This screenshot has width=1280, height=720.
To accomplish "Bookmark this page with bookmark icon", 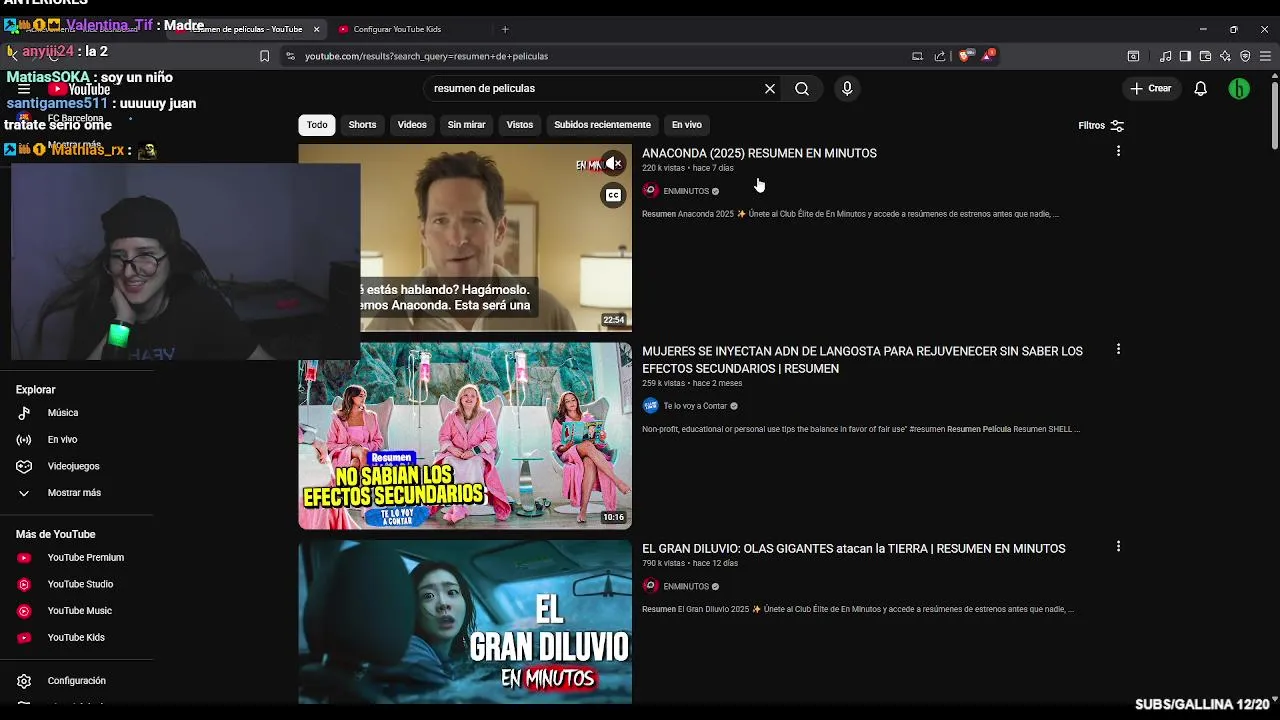I will pyautogui.click(x=264, y=56).
